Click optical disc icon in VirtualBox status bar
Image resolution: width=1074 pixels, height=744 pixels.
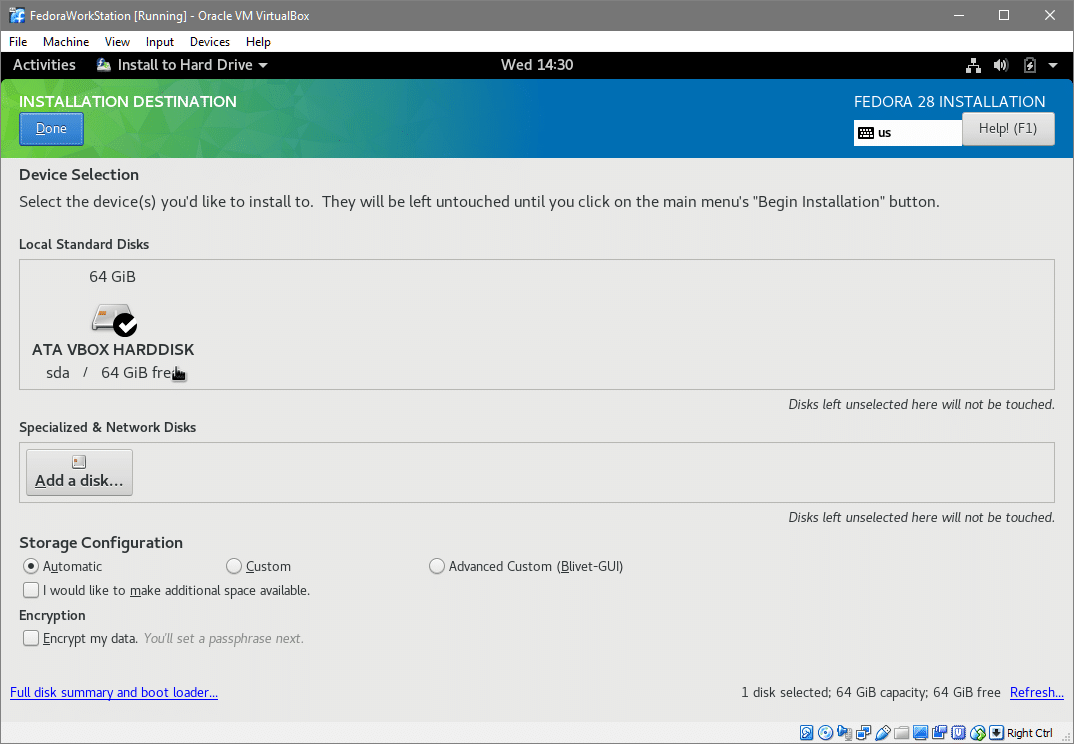pyautogui.click(x=825, y=732)
